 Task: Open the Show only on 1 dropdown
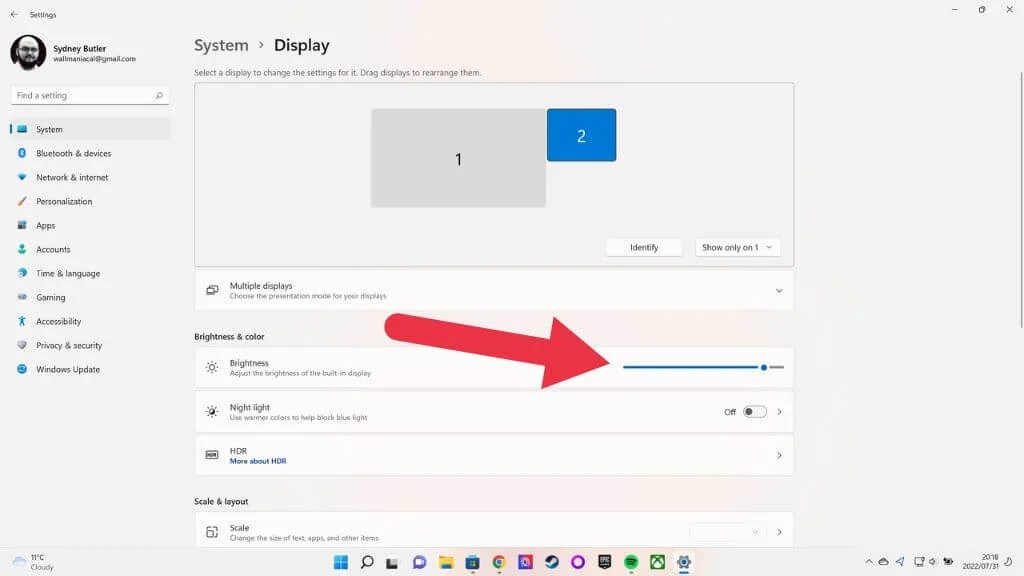pyautogui.click(x=737, y=247)
